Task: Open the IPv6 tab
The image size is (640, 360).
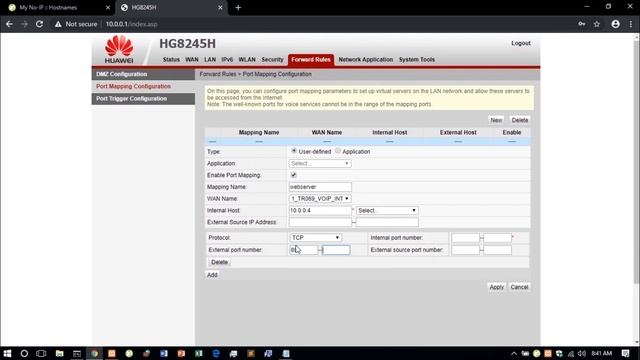Action: (x=227, y=60)
